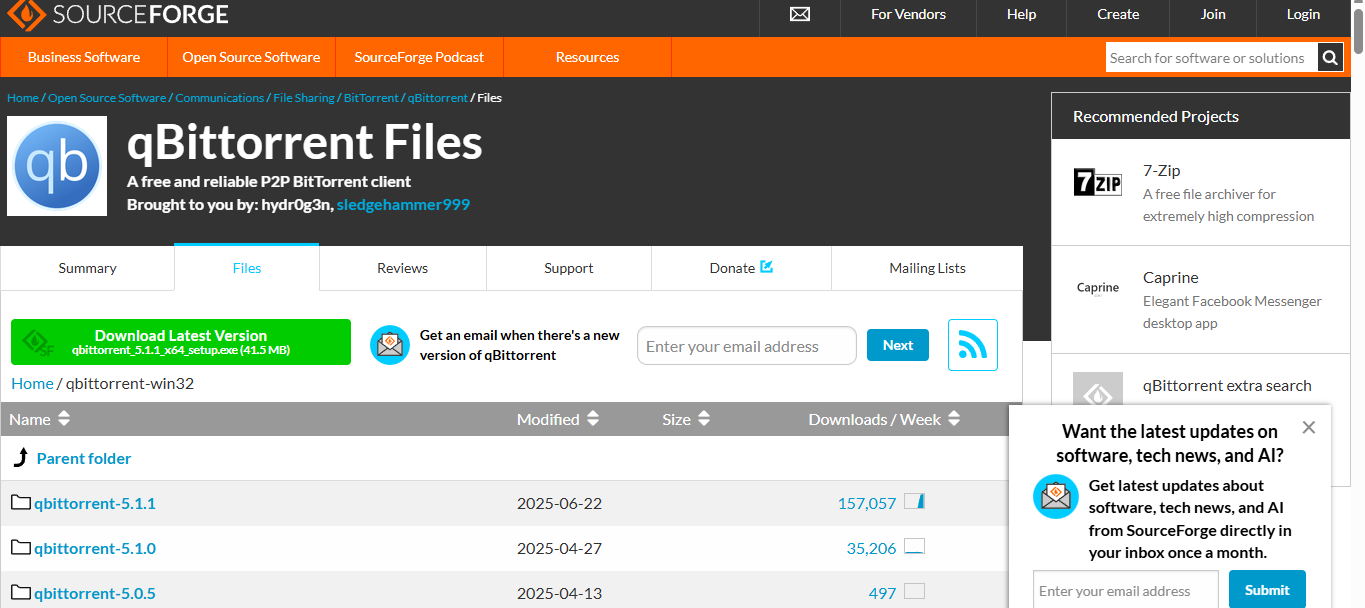Sort the file list by Name
Viewport: 1365px width, 608px height.
pyautogui.click(x=40, y=419)
